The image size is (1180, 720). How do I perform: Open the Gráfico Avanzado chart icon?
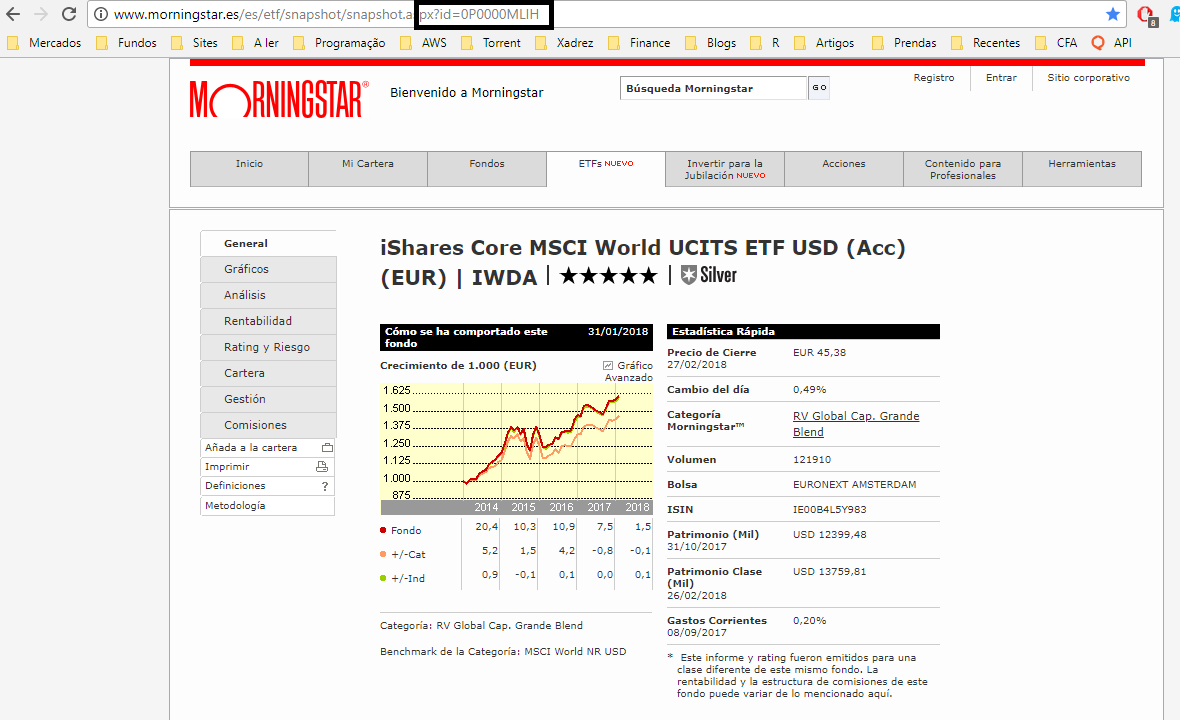(608, 366)
